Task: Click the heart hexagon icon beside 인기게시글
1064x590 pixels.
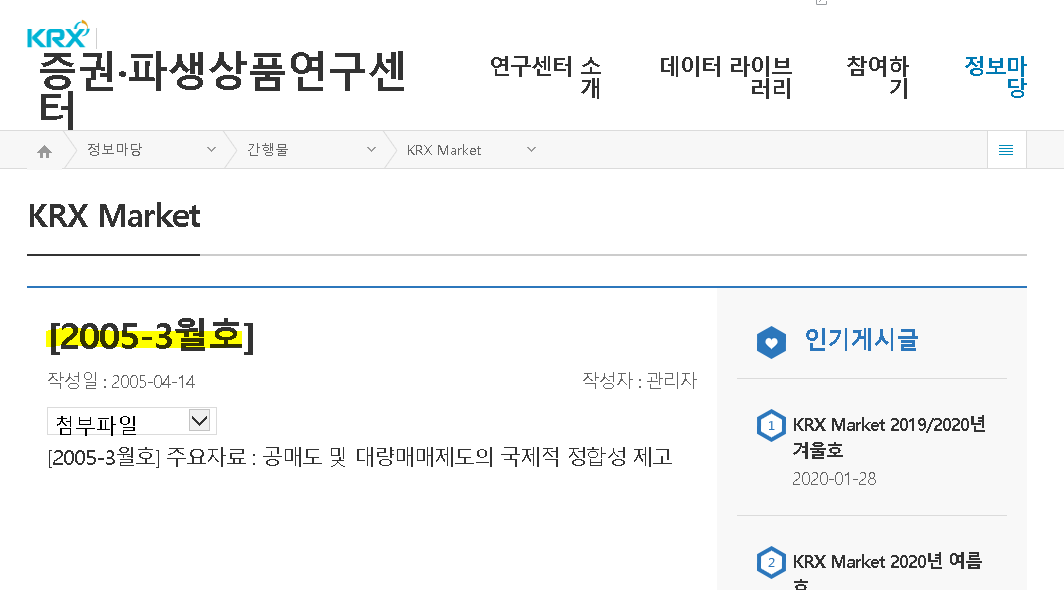Action: [x=771, y=342]
